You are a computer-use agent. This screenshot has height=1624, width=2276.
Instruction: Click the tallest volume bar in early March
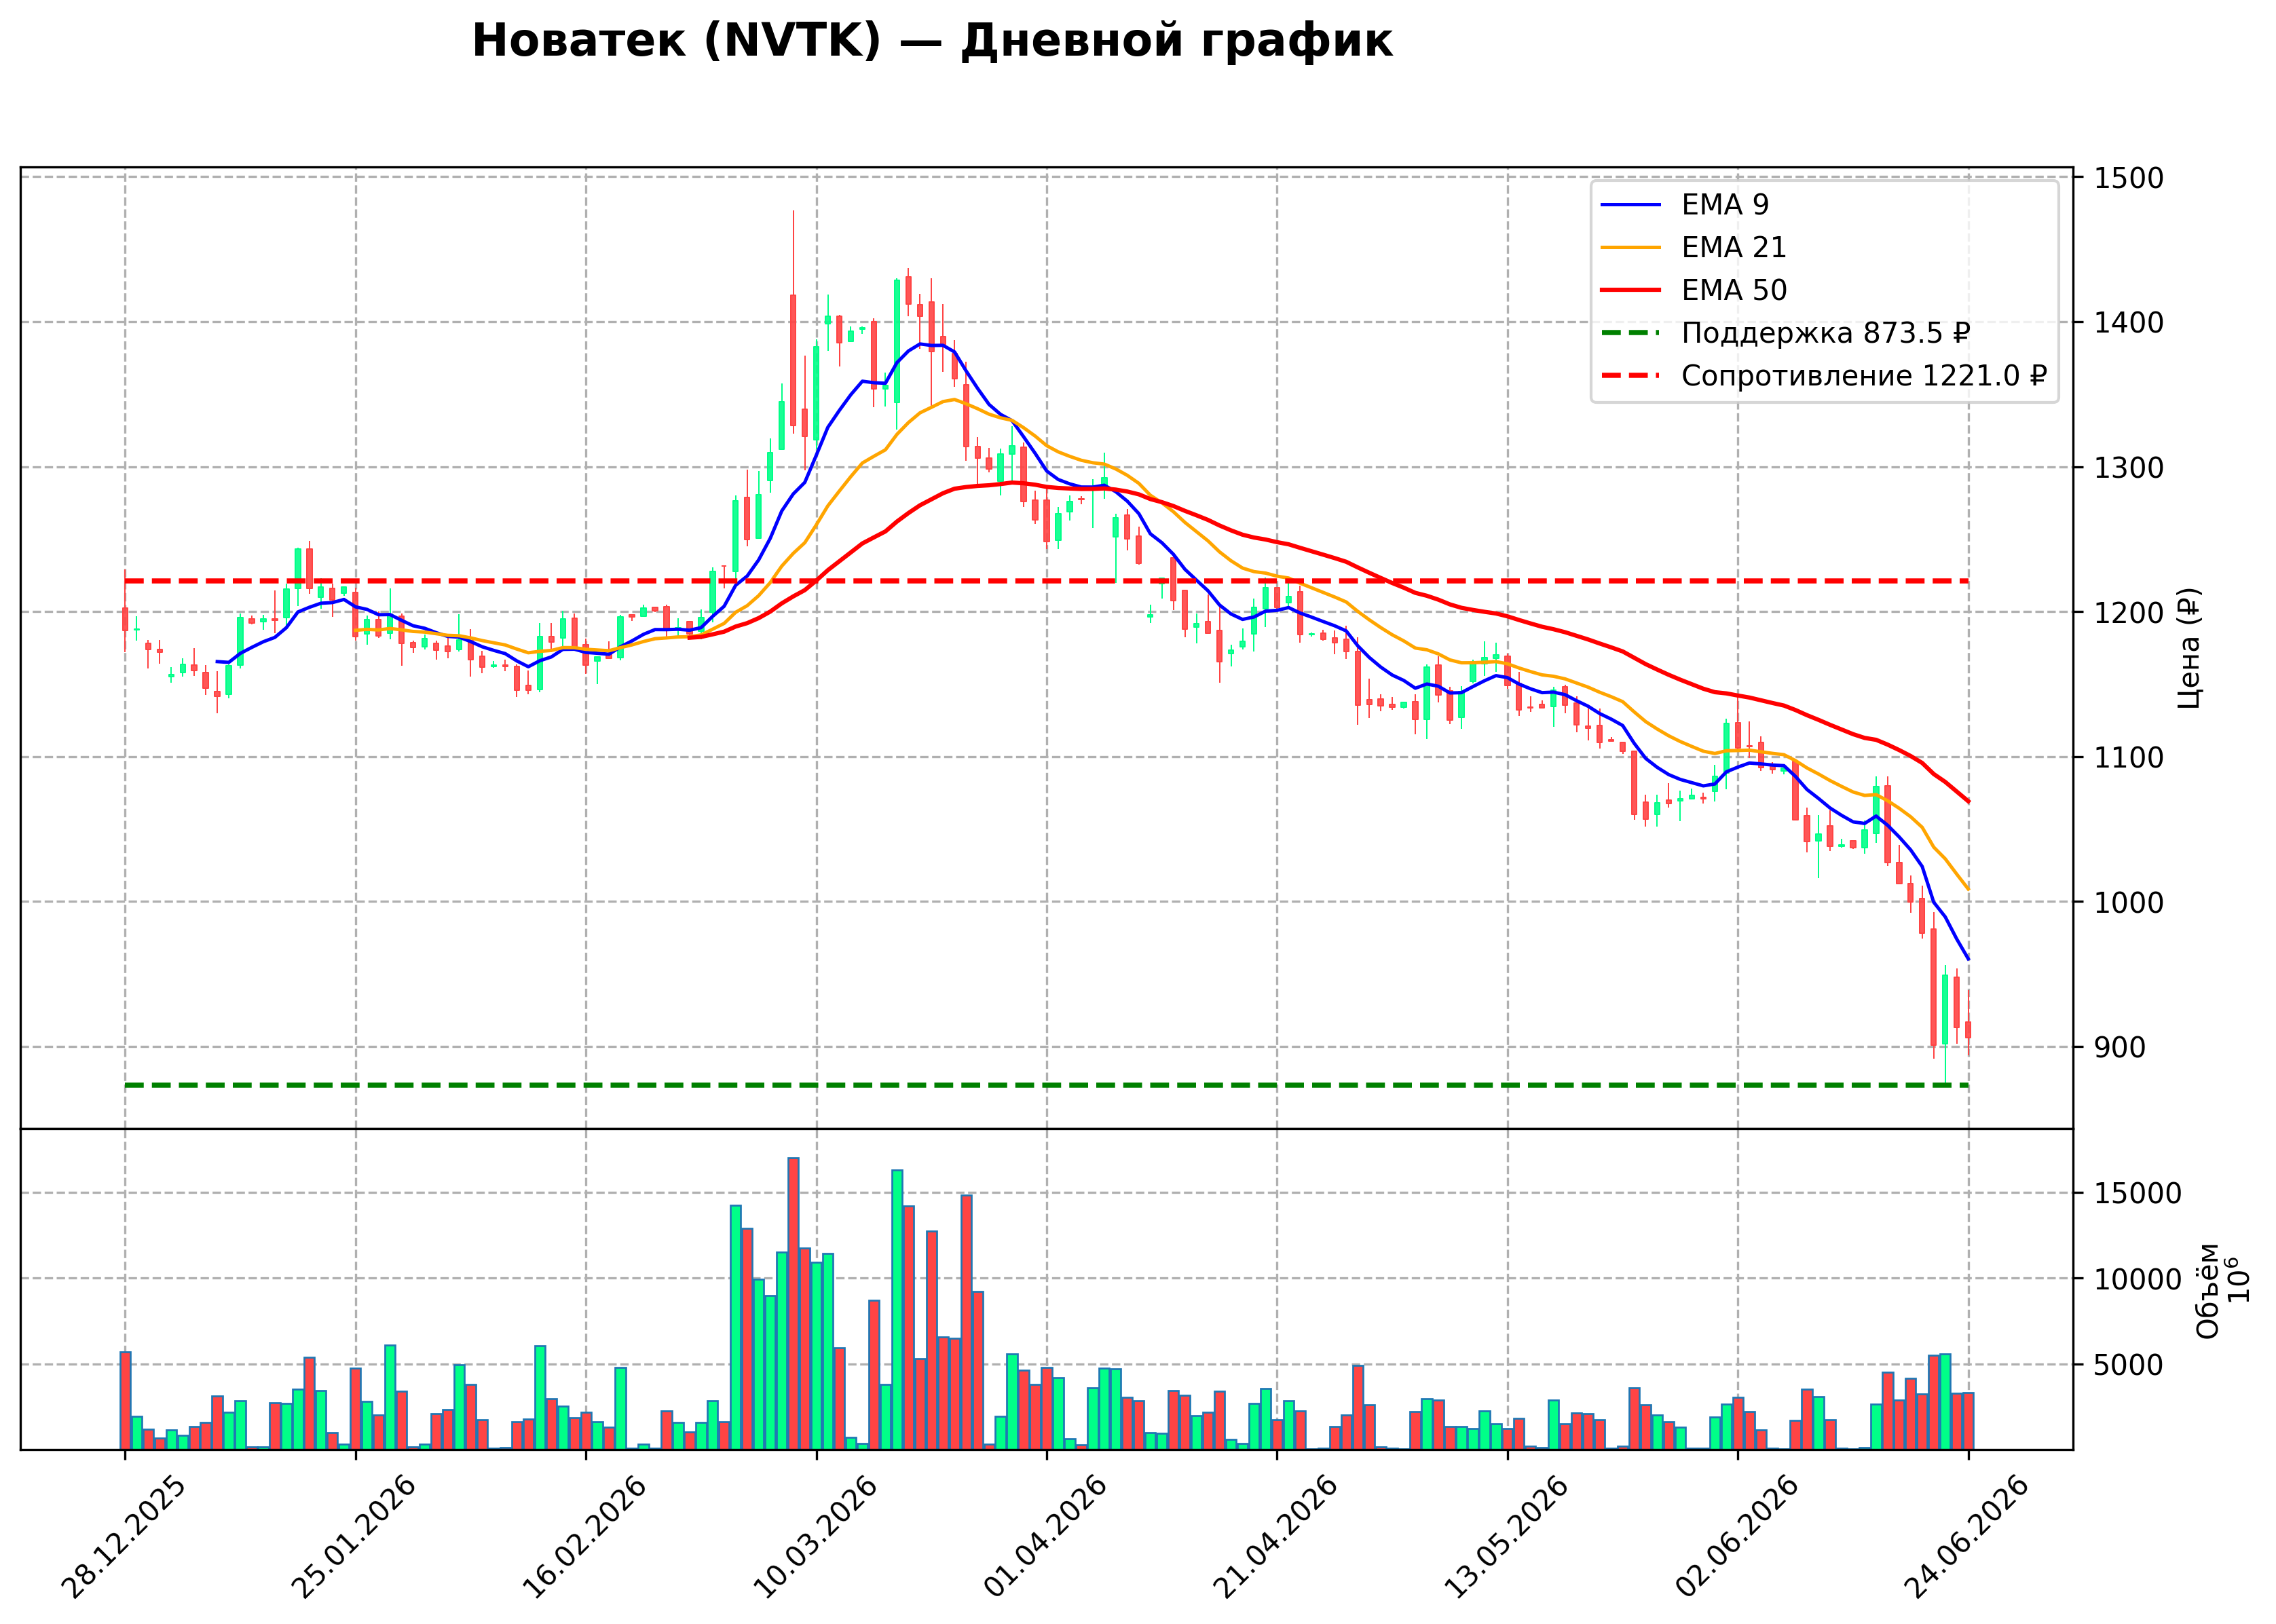point(793,1303)
